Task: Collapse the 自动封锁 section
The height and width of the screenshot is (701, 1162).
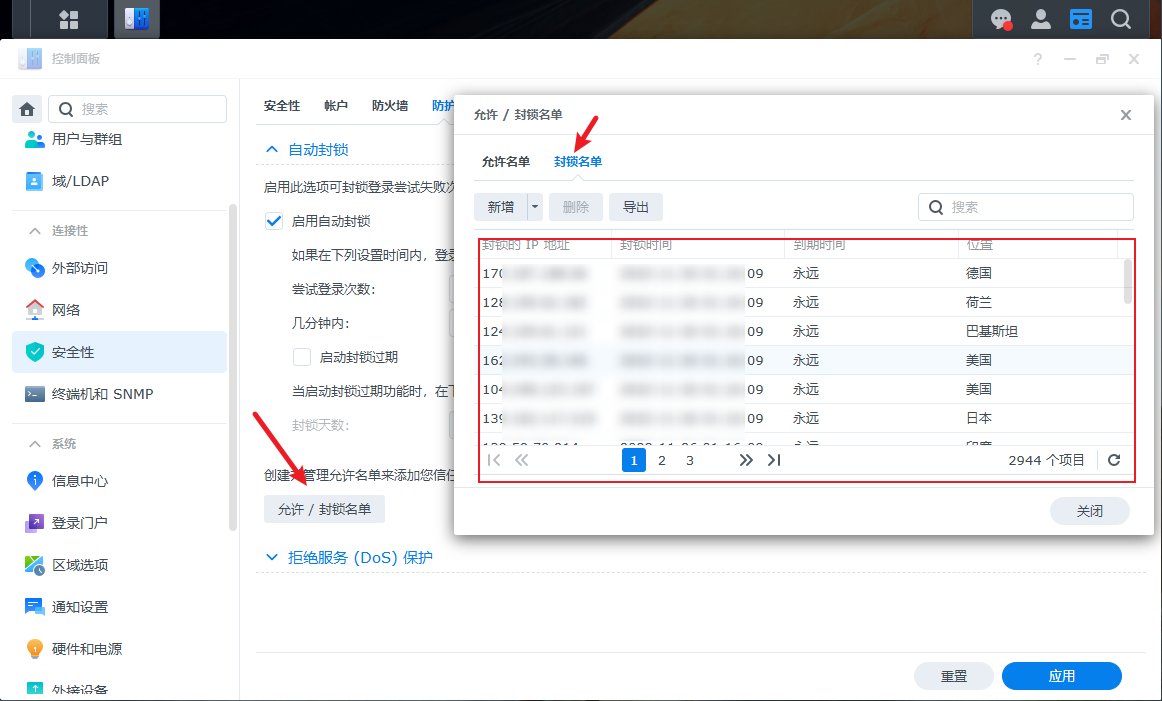Action: [x=272, y=149]
